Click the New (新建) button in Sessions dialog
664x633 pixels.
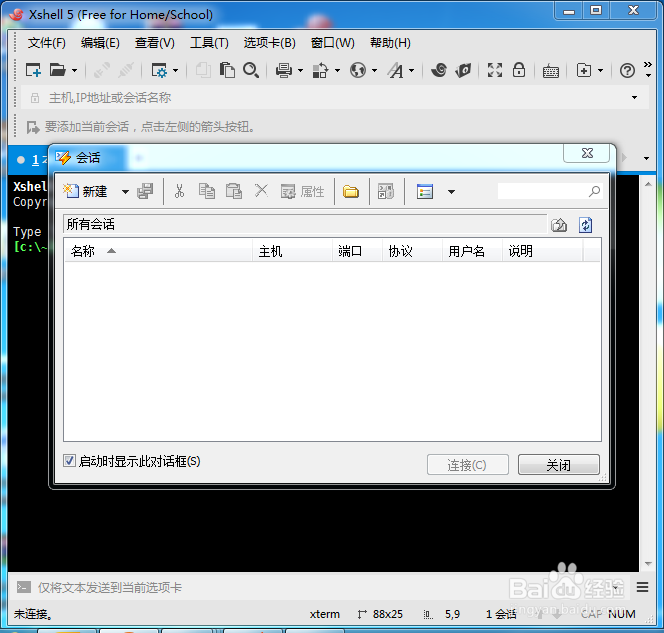click(85, 191)
